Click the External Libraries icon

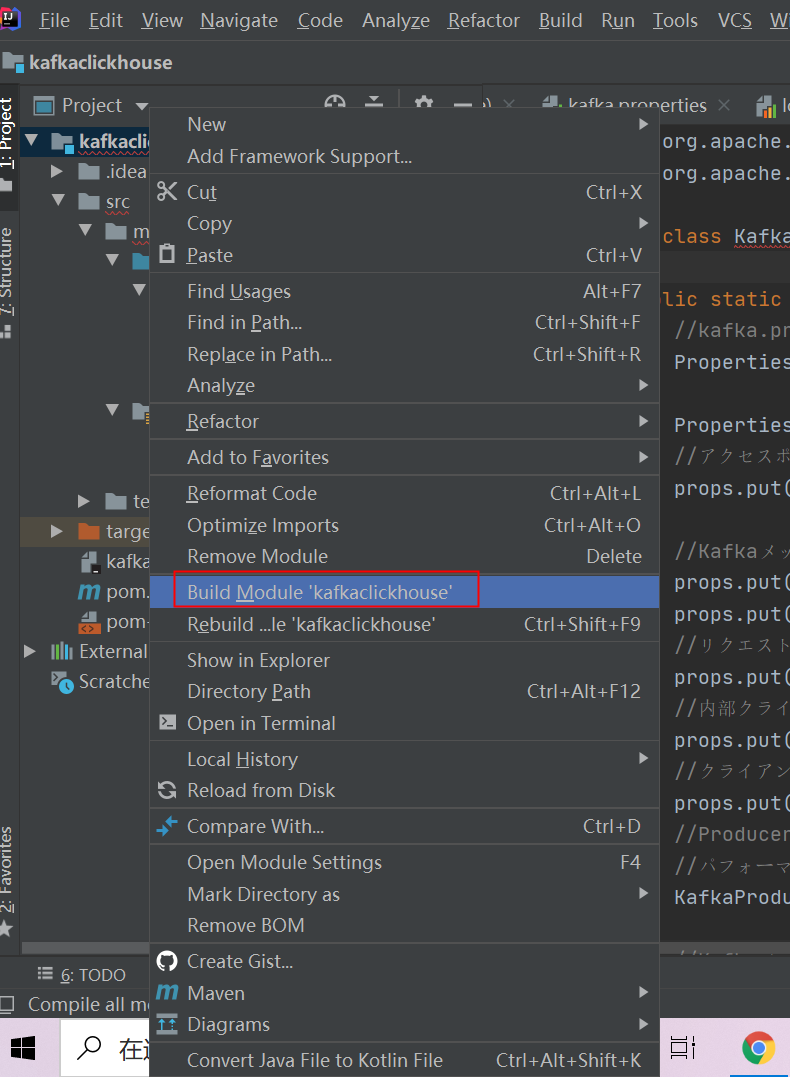click(x=62, y=651)
